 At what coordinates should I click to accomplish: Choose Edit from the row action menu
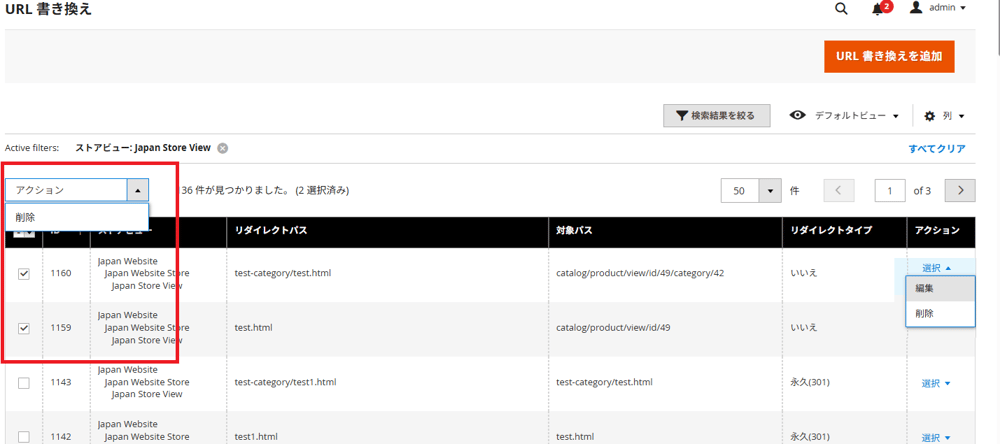925,288
